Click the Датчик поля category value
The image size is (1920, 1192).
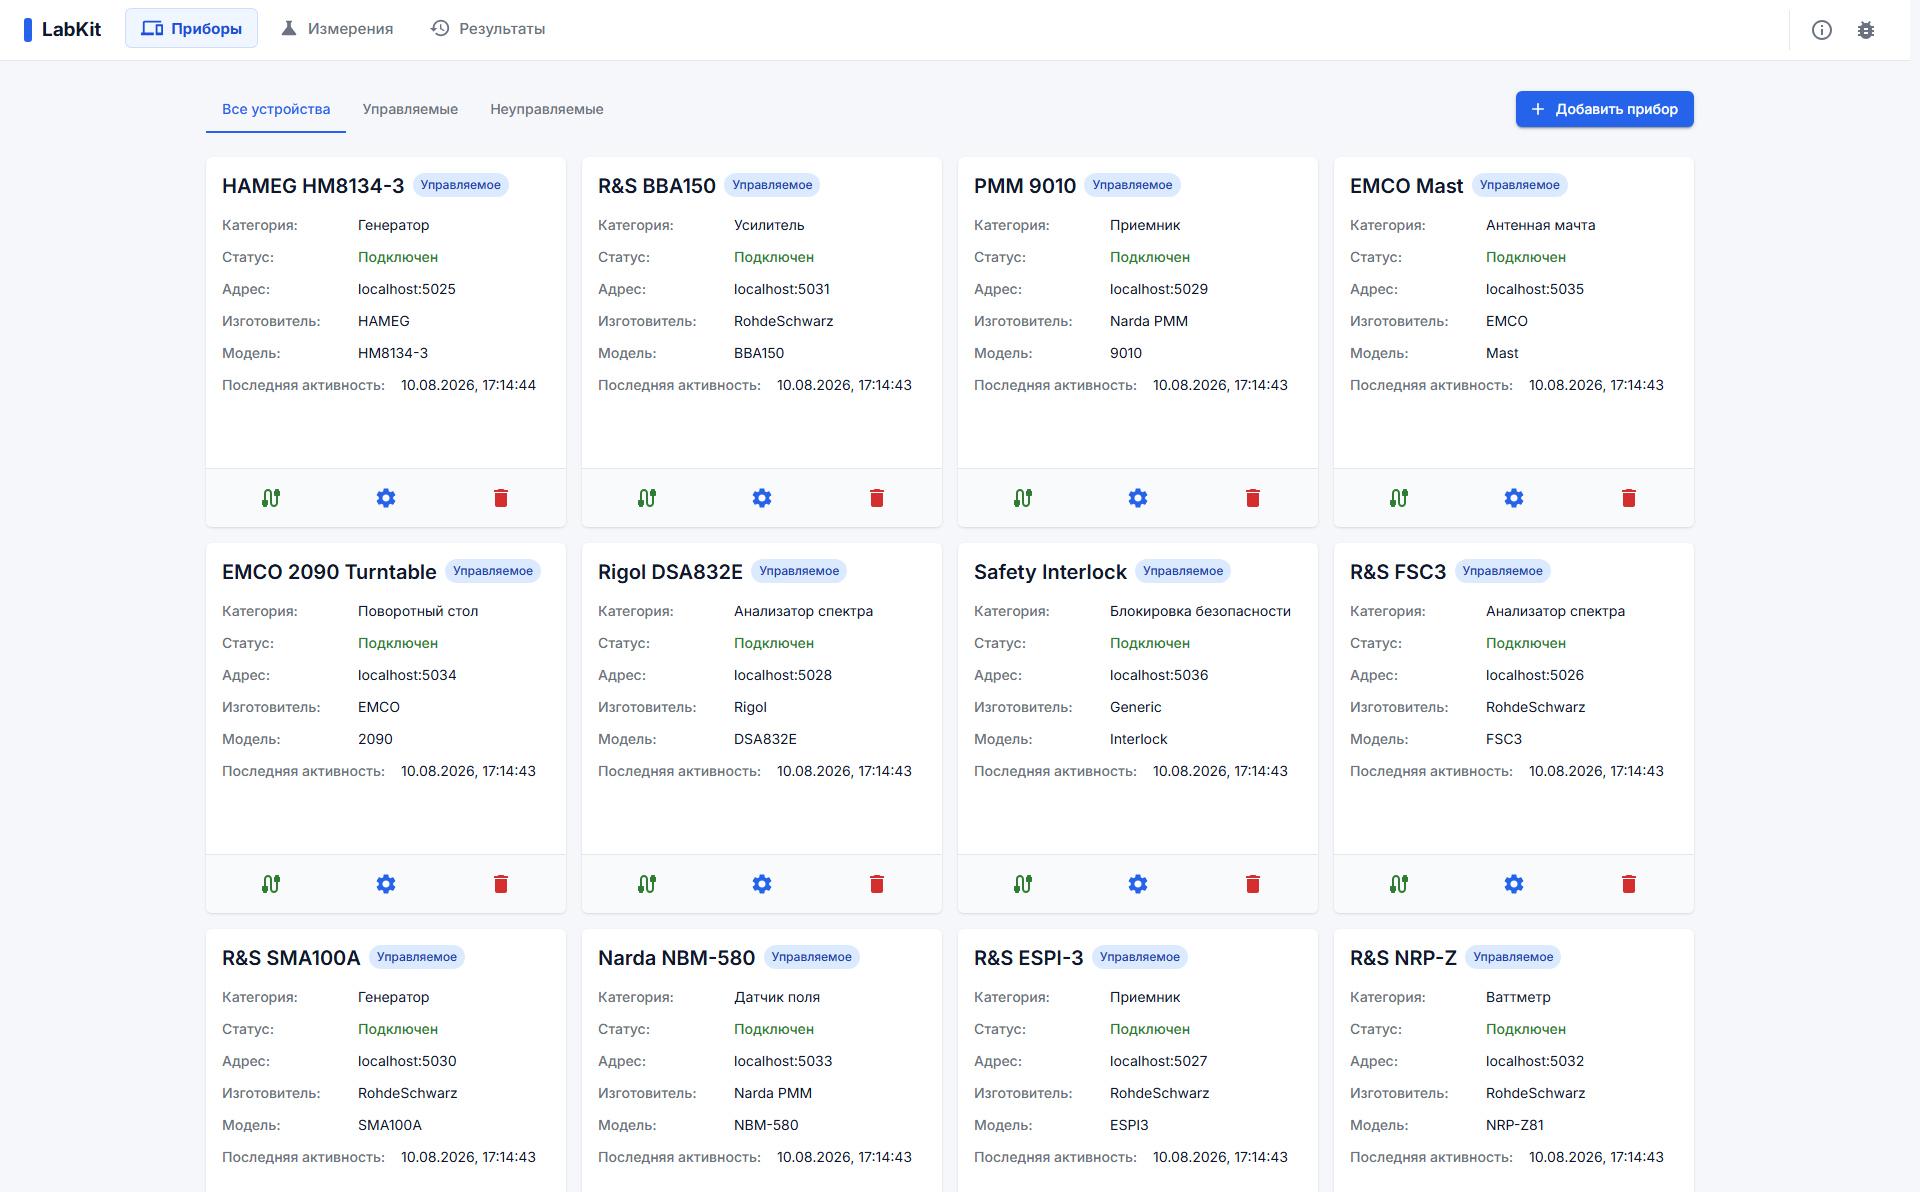pyautogui.click(x=777, y=997)
